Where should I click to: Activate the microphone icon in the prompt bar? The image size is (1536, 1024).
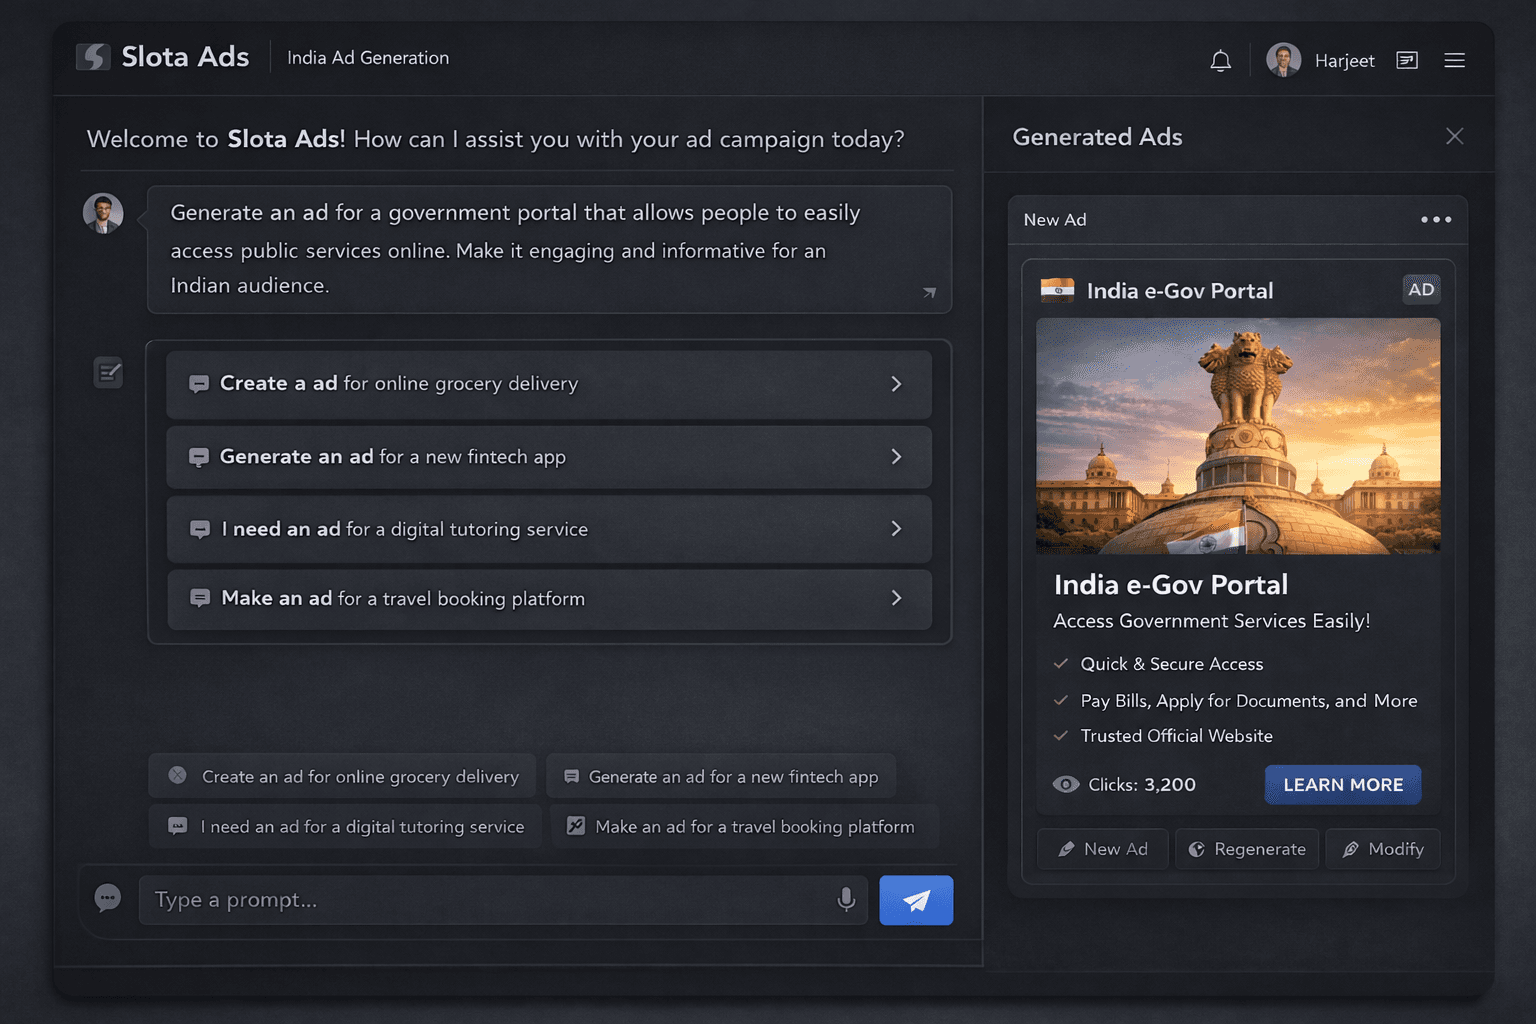pyautogui.click(x=846, y=900)
